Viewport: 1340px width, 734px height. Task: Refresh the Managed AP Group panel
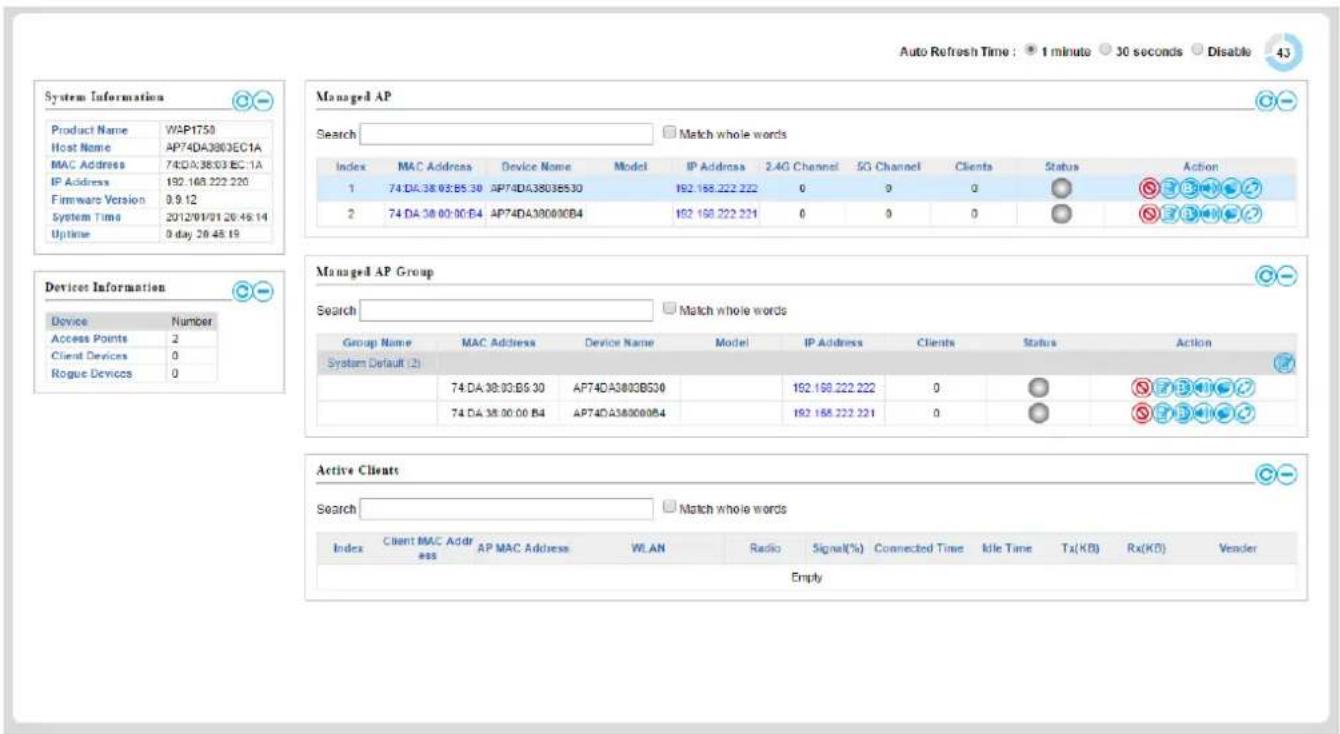(1267, 277)
